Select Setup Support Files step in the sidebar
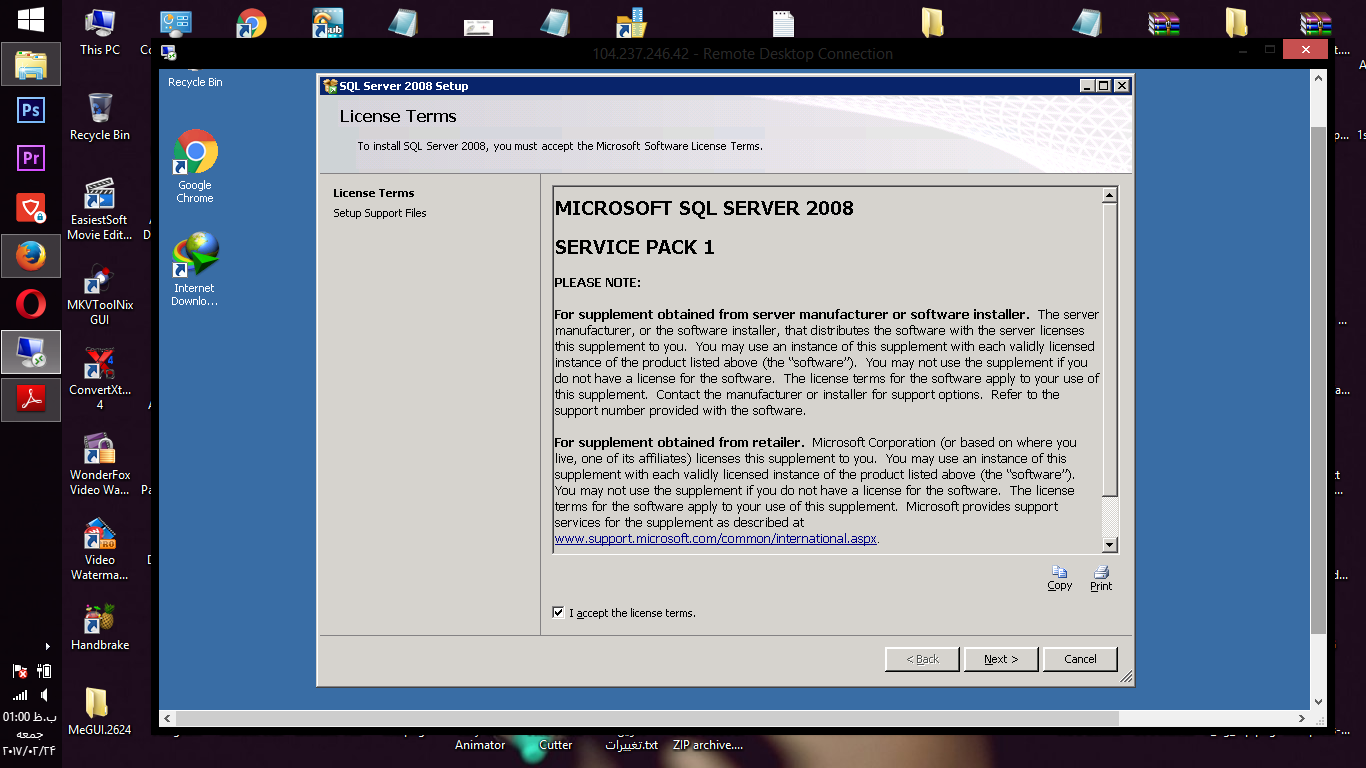 (x=380, y=213)
